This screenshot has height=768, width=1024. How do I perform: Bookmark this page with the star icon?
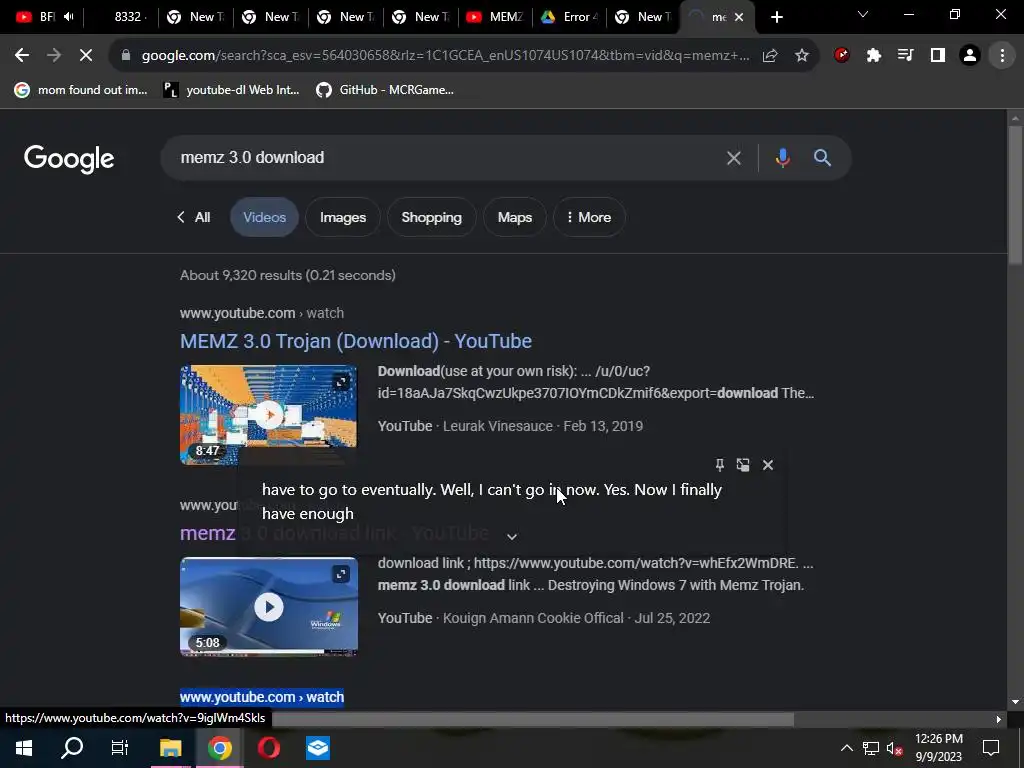pos(802,56)
